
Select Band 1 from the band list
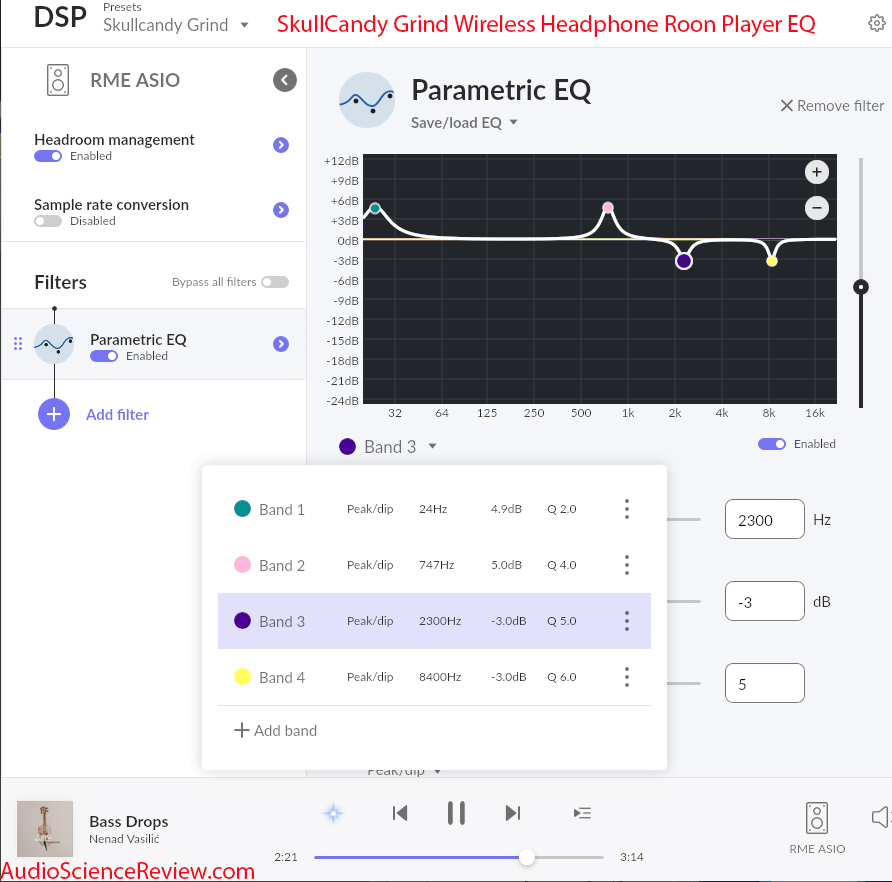tap(434, 509)
